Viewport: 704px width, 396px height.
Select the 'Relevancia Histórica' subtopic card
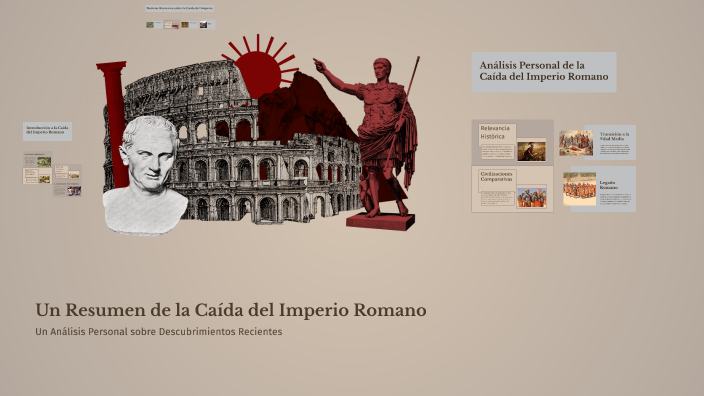[x=512, y=142]
